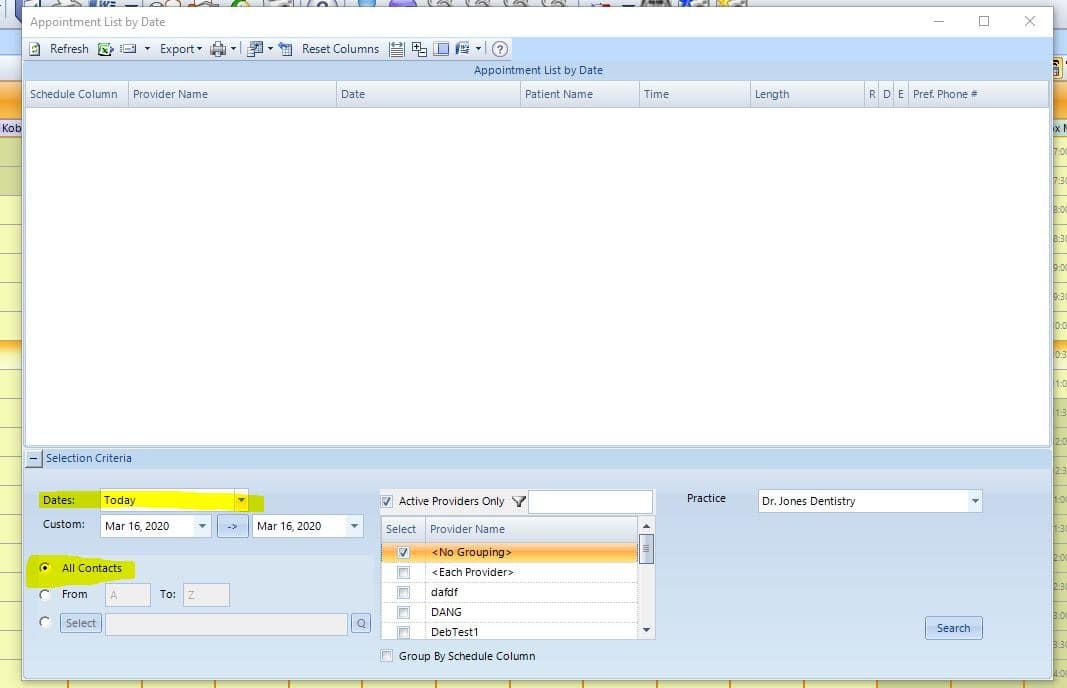This screenshot has height=688, width=1067.
Task: Close the Appointment List by Date window
Action: point(1030,21)
